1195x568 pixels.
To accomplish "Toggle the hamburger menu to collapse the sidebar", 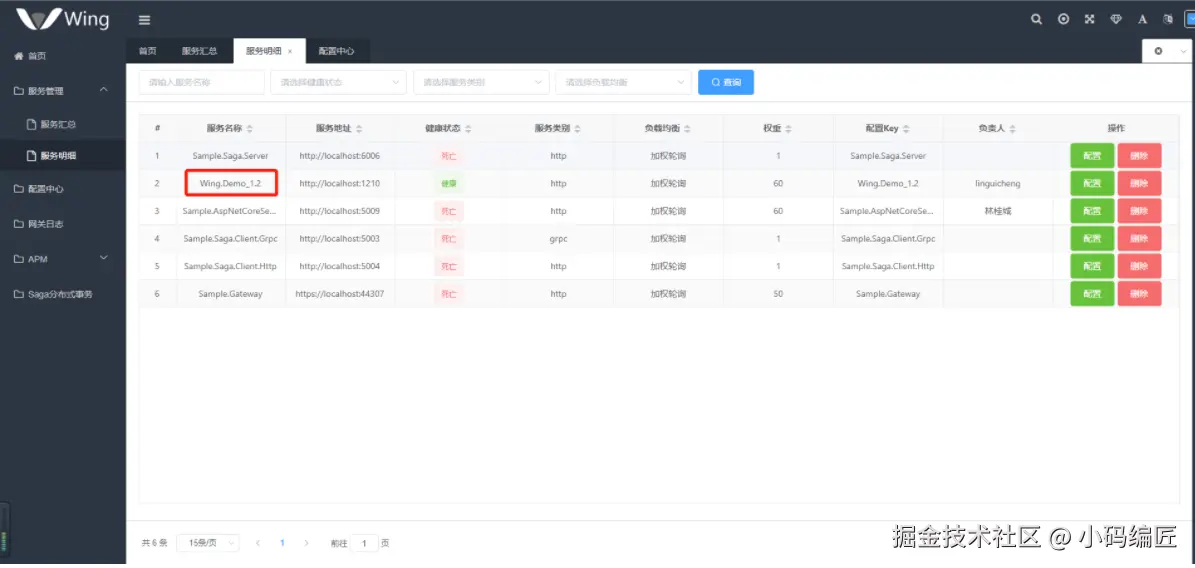I will [145, 20].
